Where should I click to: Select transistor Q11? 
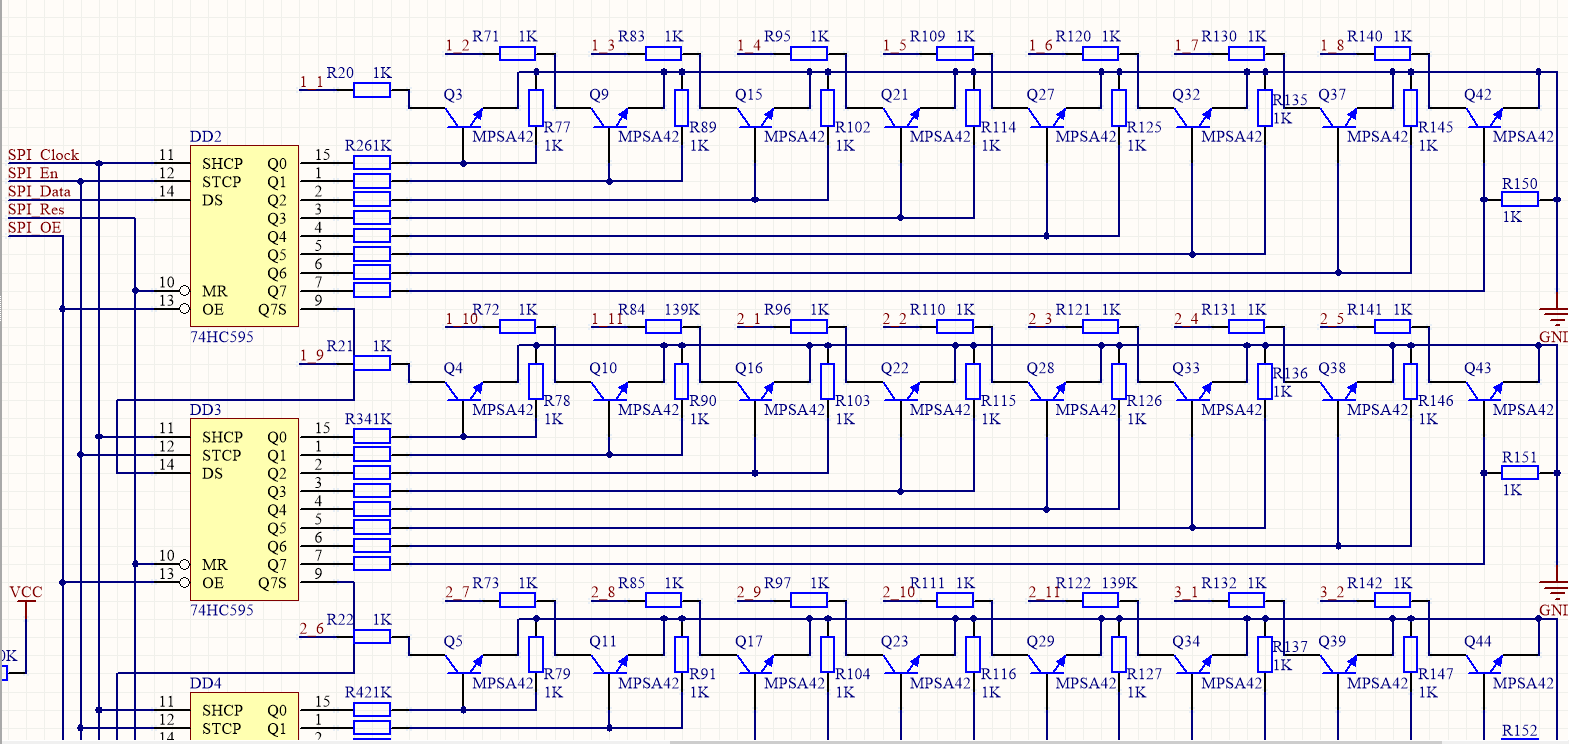[x=611, y=665]
